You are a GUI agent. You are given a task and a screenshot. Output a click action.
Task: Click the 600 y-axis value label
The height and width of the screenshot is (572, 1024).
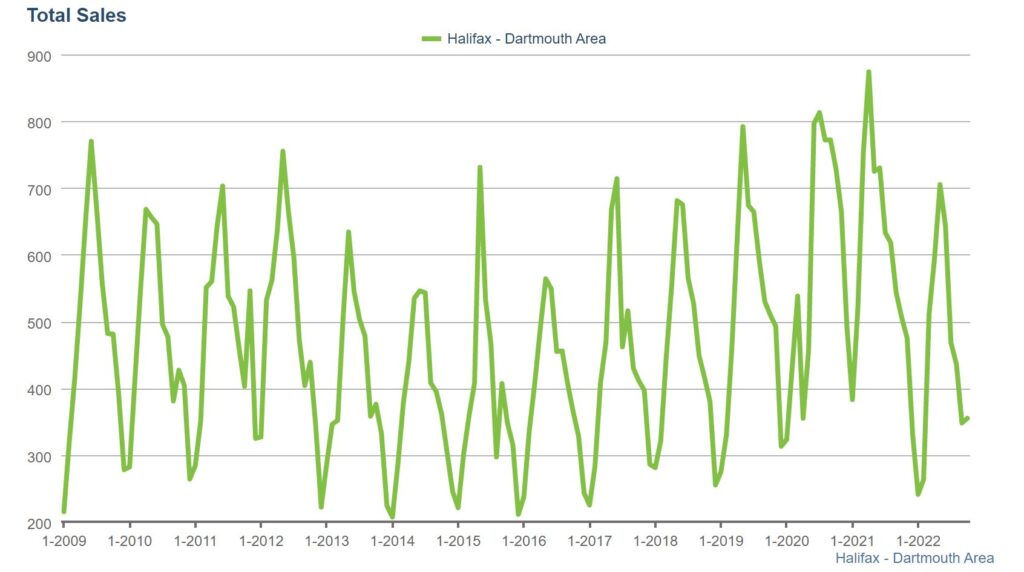pos(39,256)
